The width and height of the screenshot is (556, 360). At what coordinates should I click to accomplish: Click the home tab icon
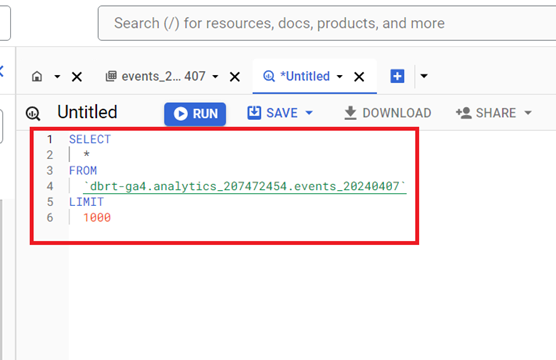[37, 76]
